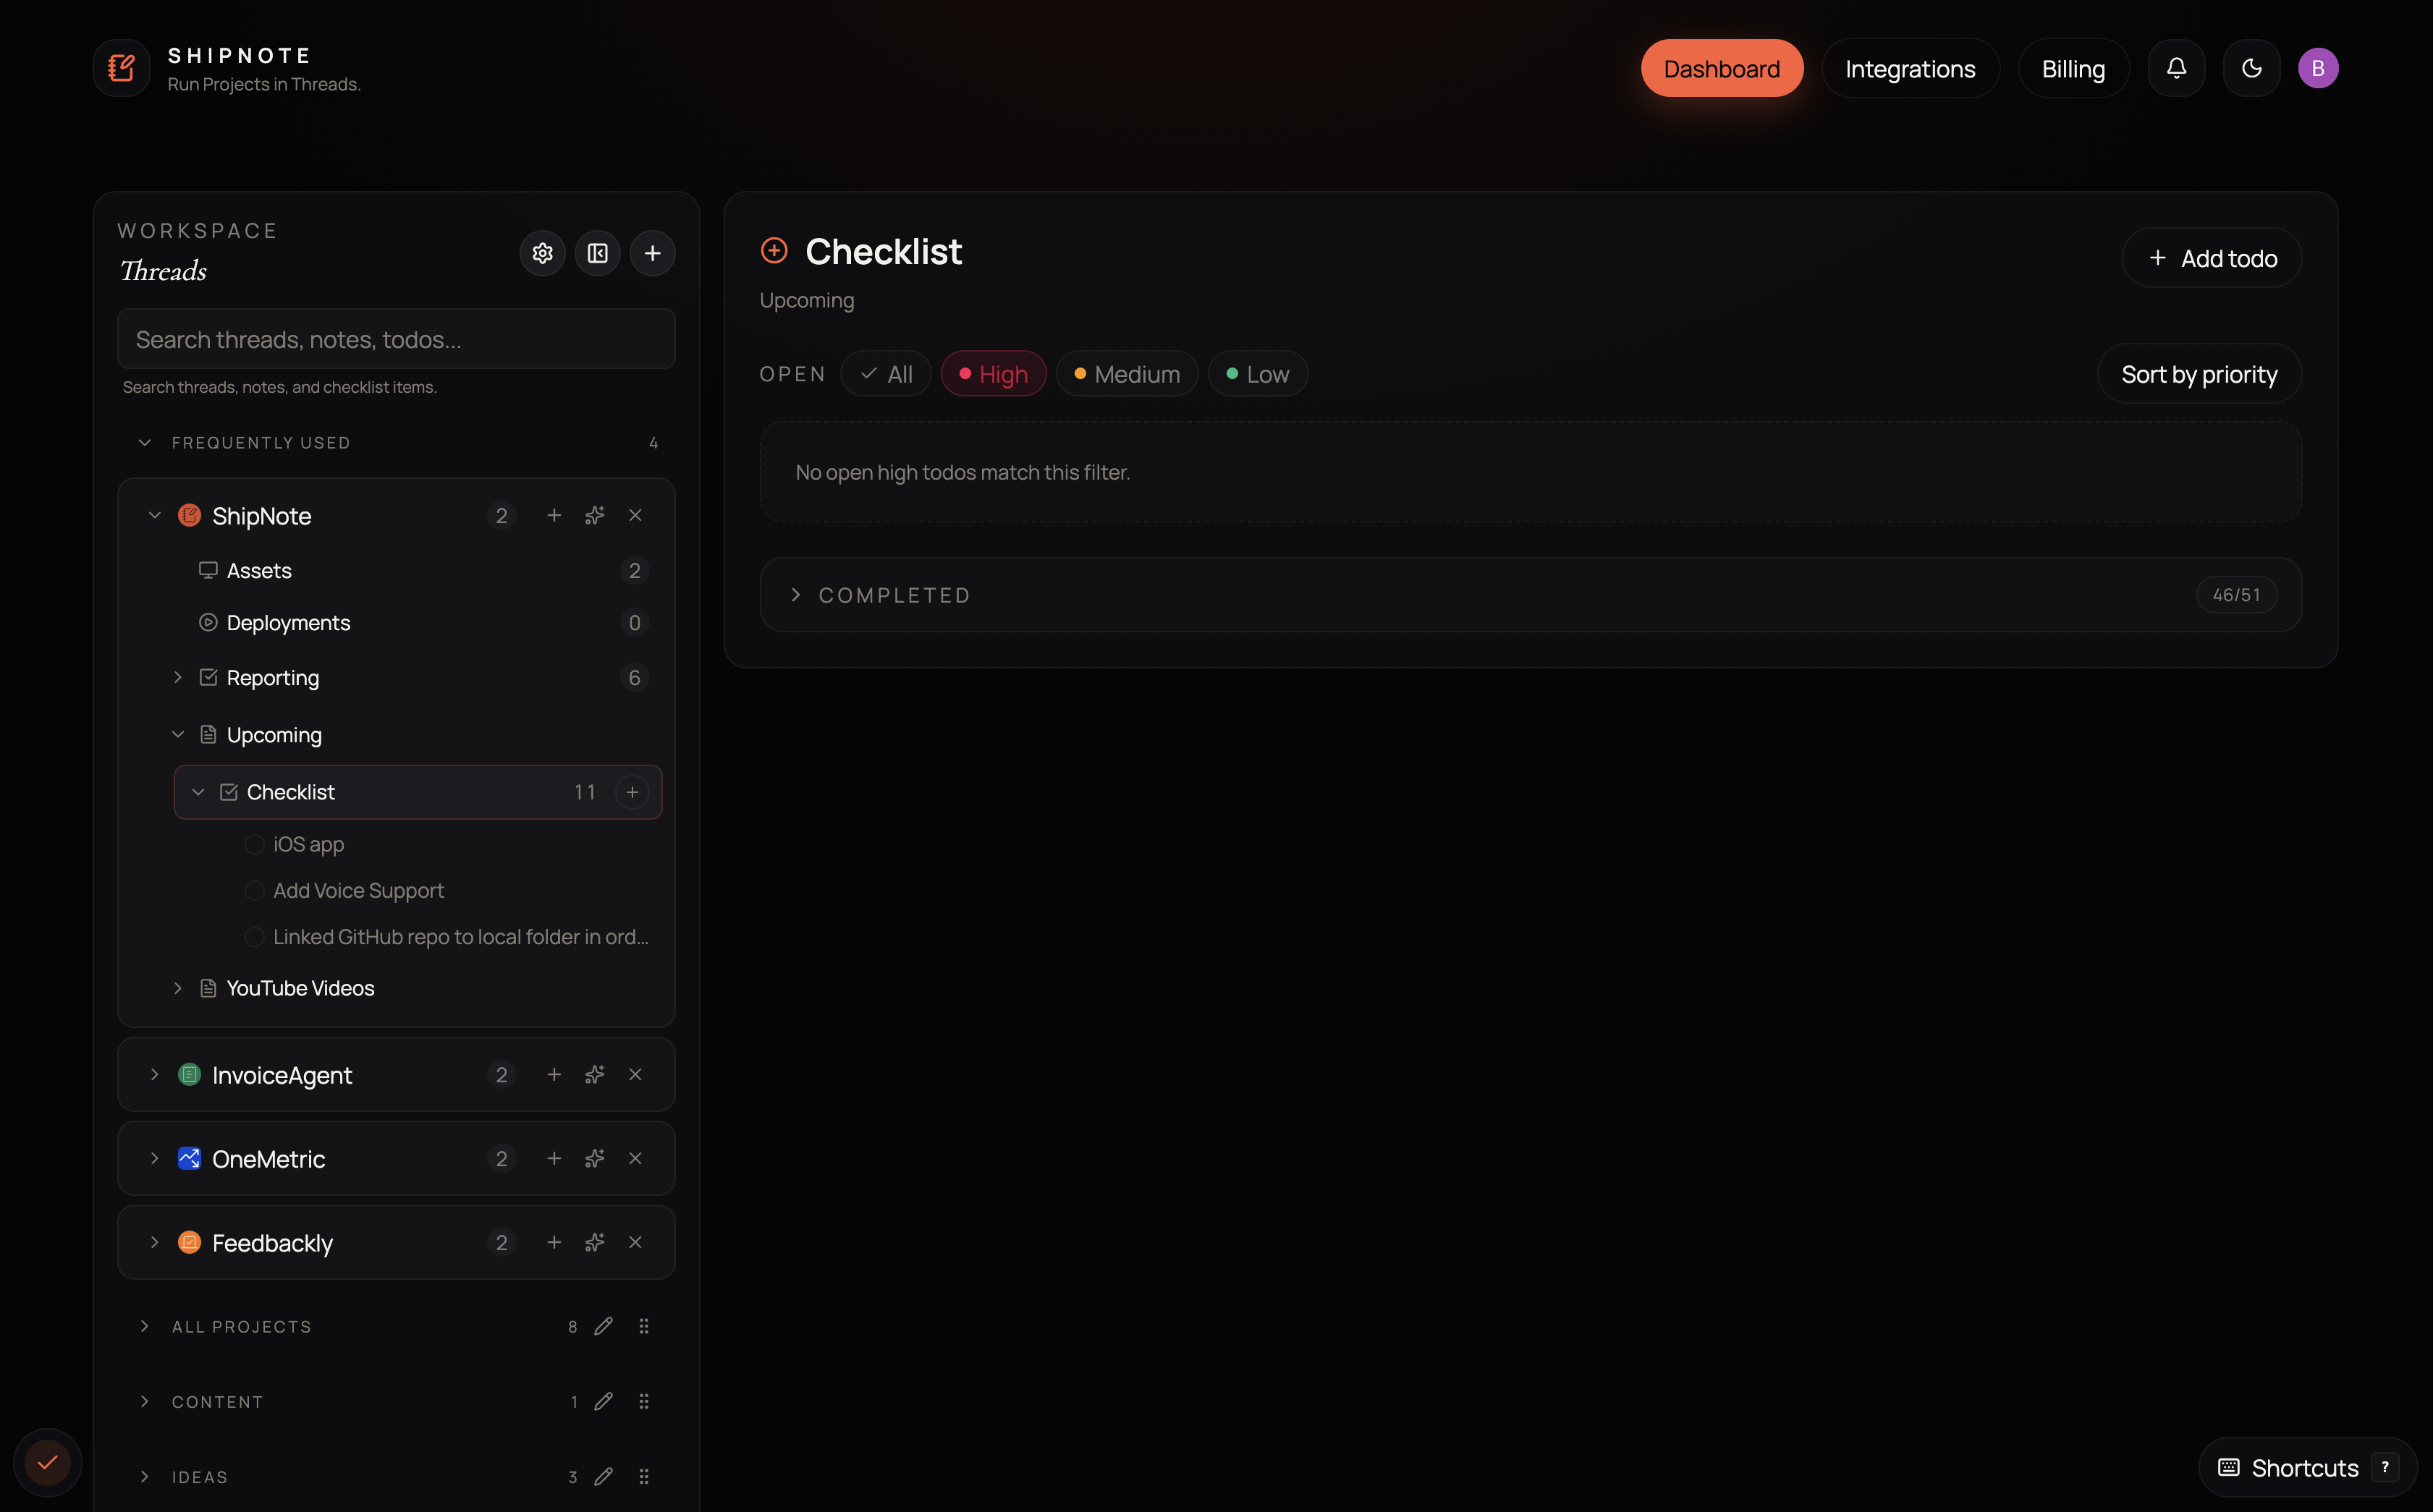Image resolution: width=2433 pixels, height=1512 pixels.
Task: Expand Ideas section
Action: pyautogui.click(x=145, y=1476)
